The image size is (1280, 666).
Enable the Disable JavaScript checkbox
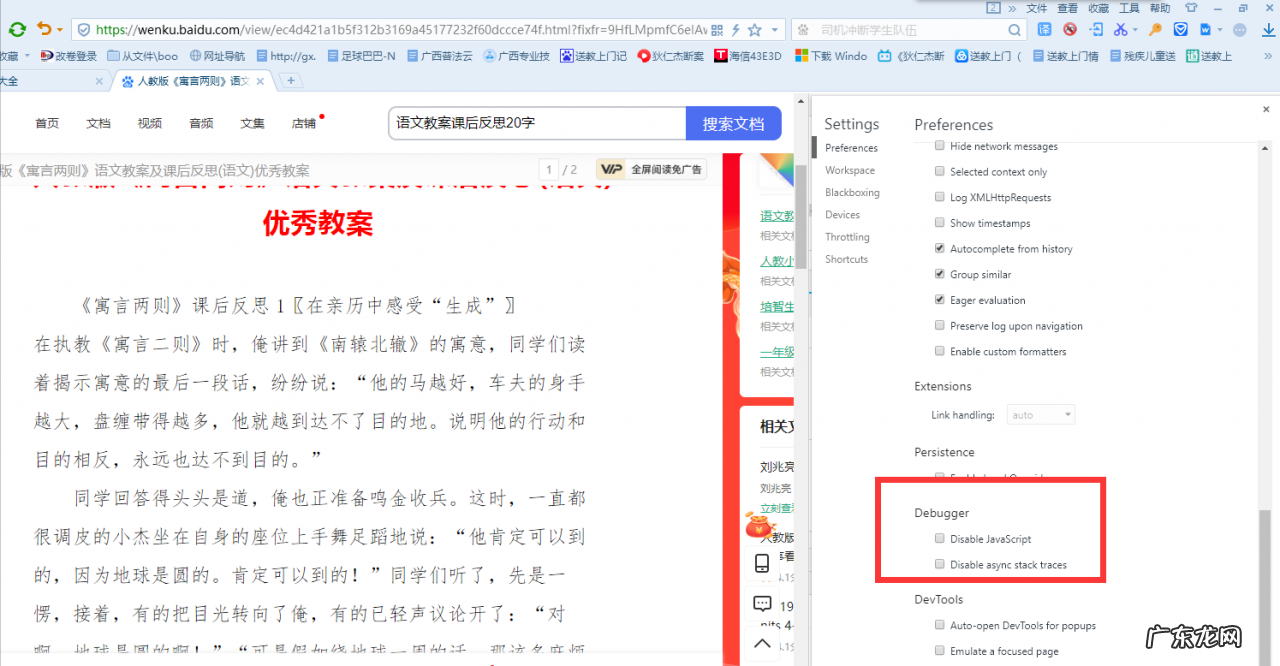coord(939,538)
